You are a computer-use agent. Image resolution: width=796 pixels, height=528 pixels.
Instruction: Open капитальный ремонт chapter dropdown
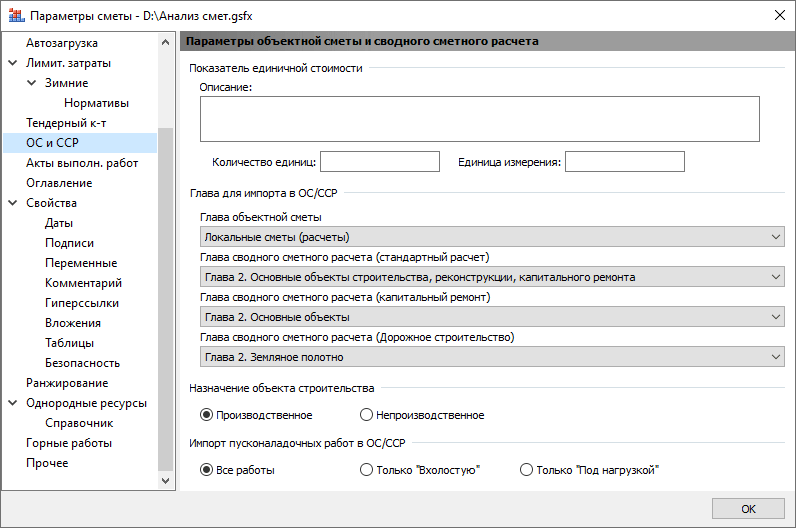click(x=492, y=317)
